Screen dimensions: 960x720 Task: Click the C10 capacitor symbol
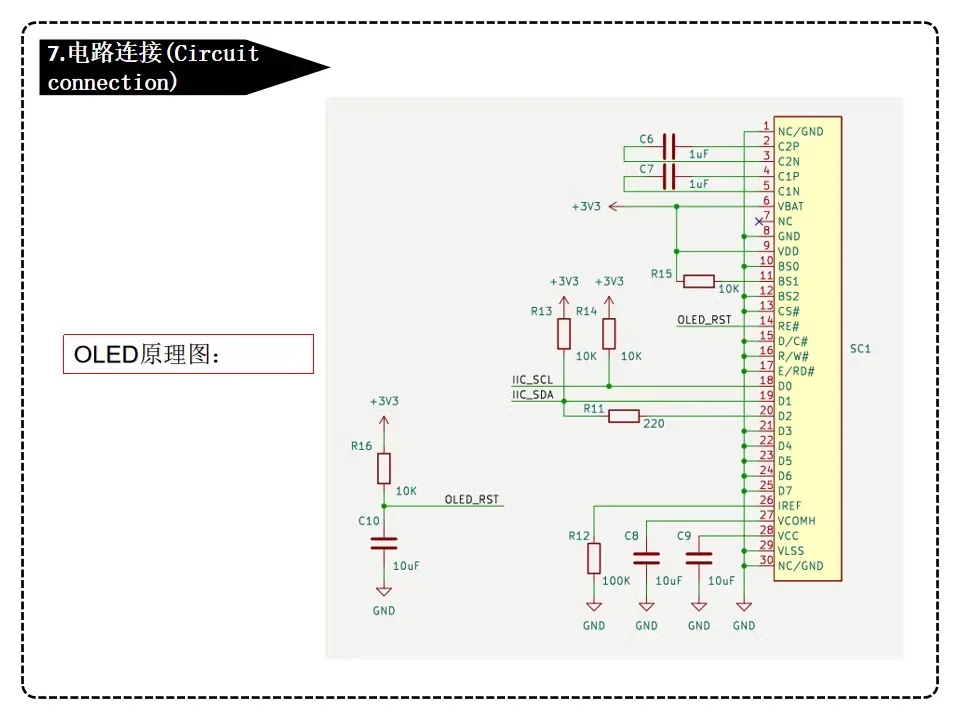[384, 543]
